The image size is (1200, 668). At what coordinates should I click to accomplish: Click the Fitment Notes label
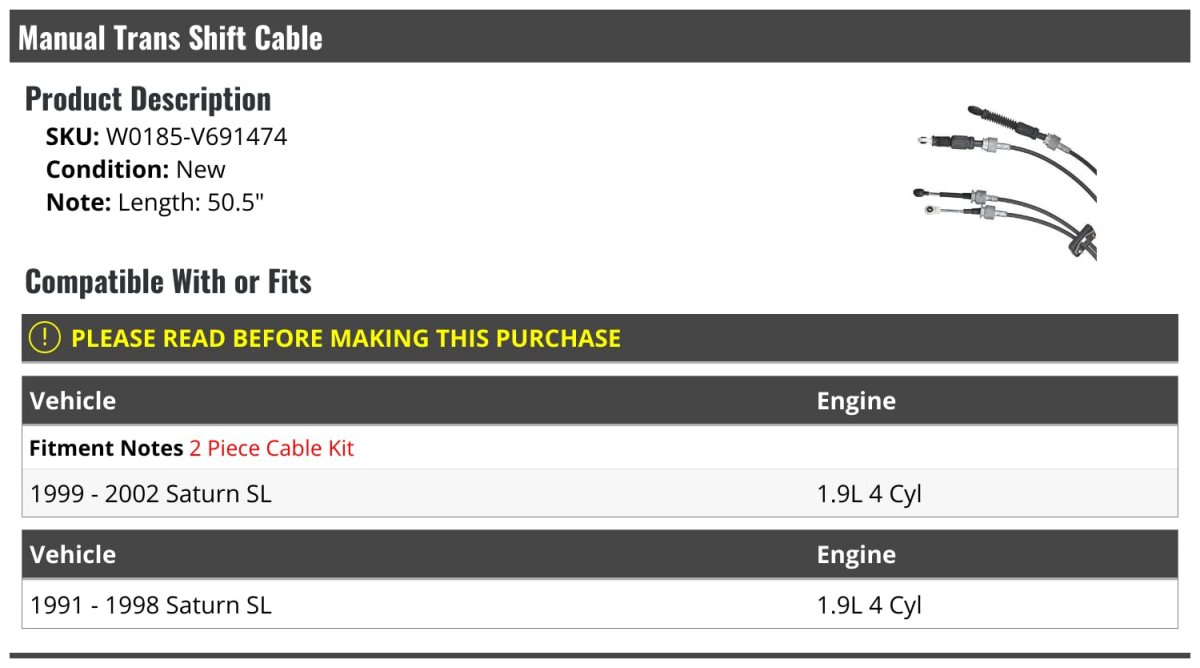(107, 449)
